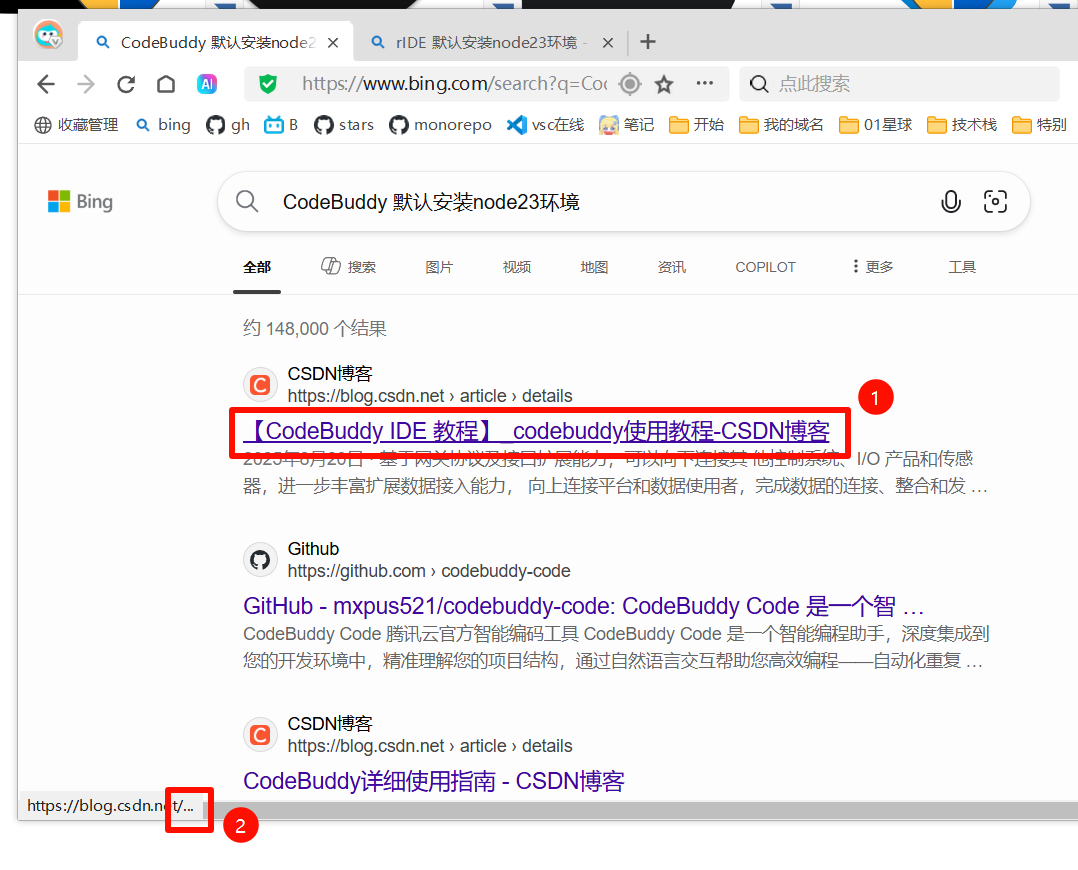The width and height of the screenshot is (1078, 870).
Task: Open visual search camera icon
Action: click(995, 202)
